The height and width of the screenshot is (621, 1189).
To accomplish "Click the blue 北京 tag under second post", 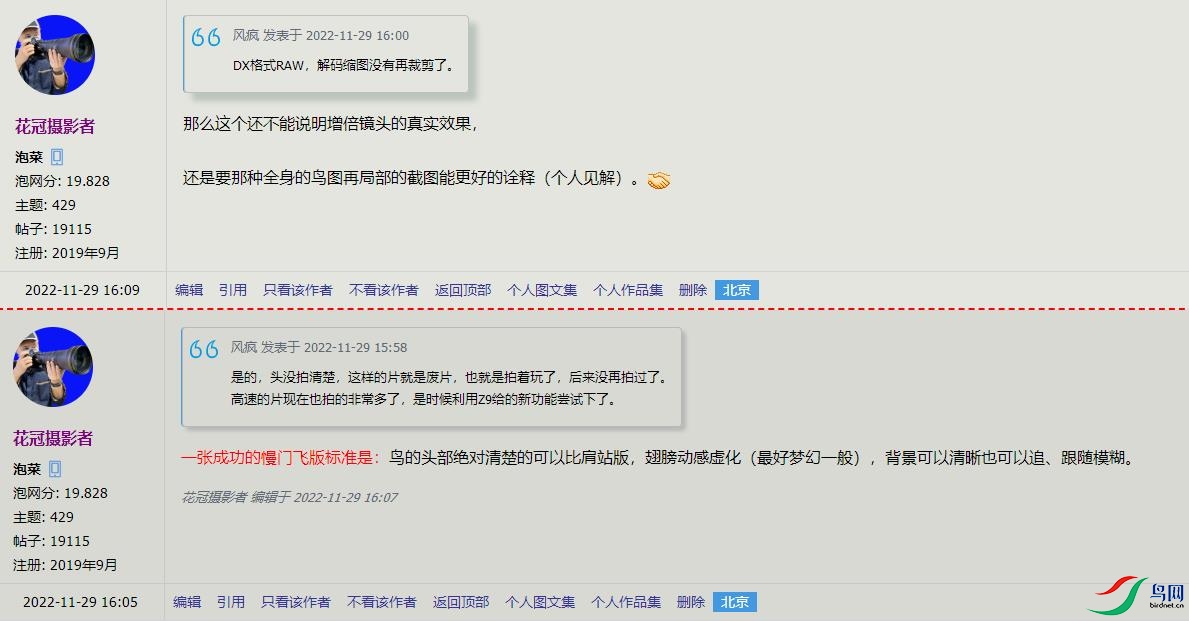I will click(734, 602).
